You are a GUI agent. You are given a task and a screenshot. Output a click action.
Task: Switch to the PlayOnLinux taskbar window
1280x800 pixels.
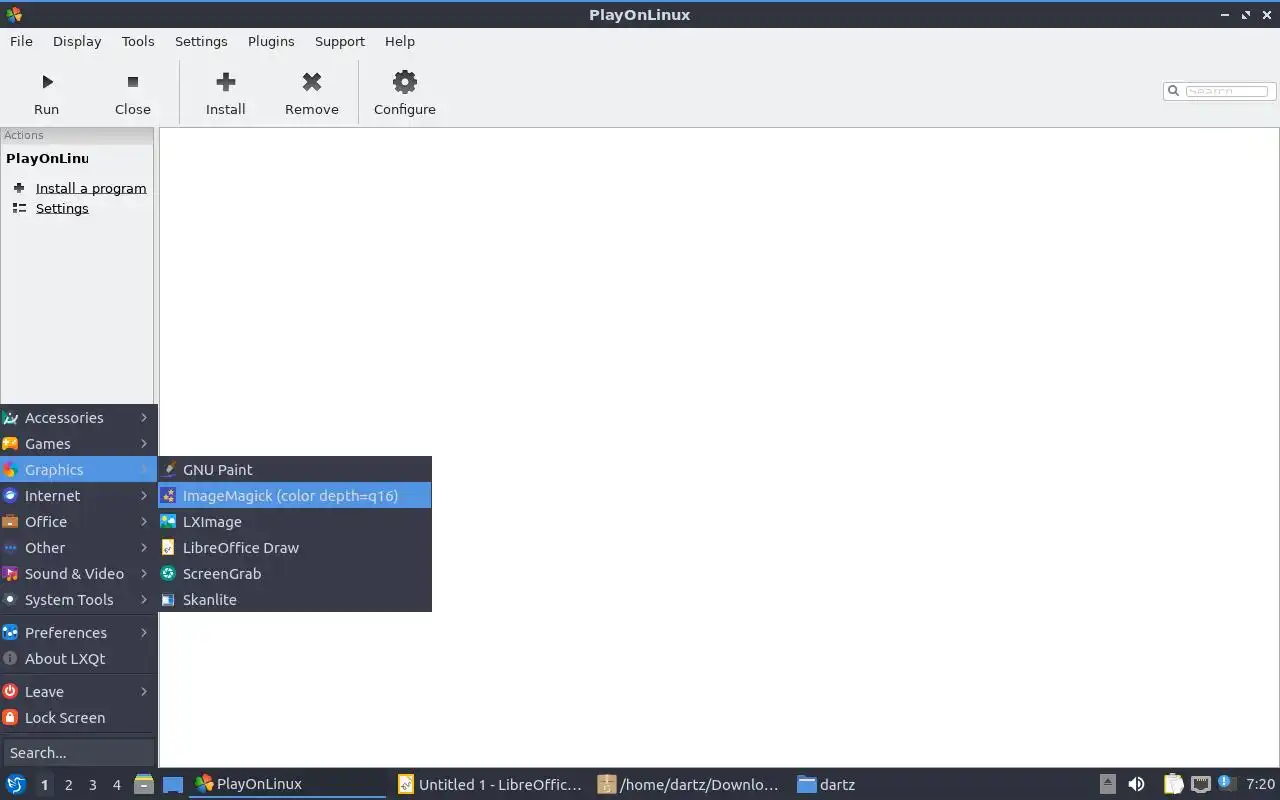click(x=289, y=784)
